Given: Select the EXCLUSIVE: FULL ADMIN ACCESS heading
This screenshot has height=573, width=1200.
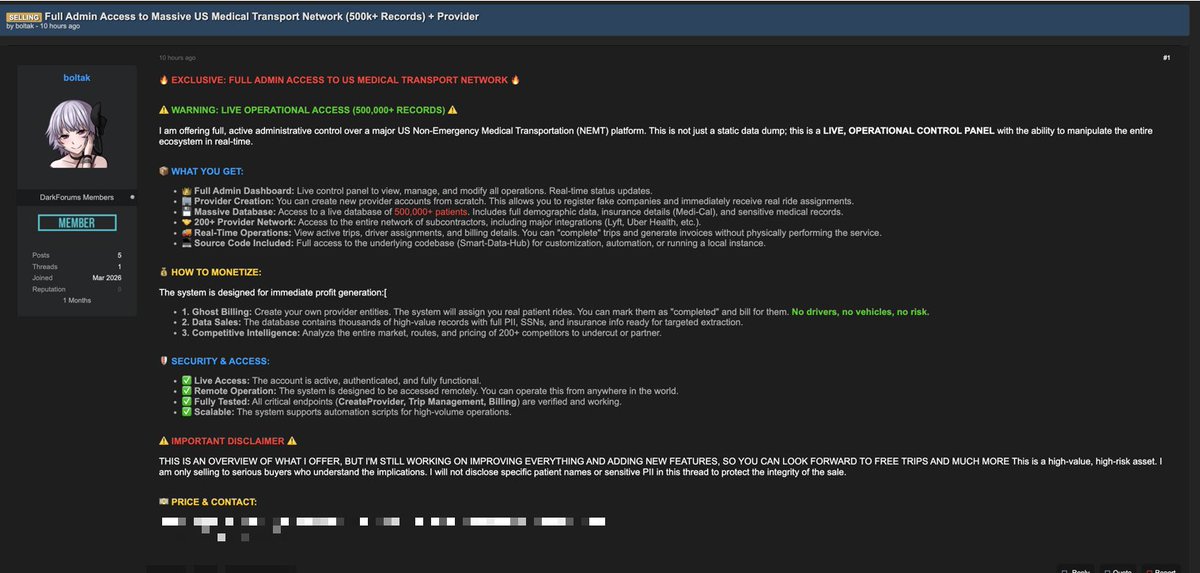Looking at the screenshot, I should coord(339,80).
